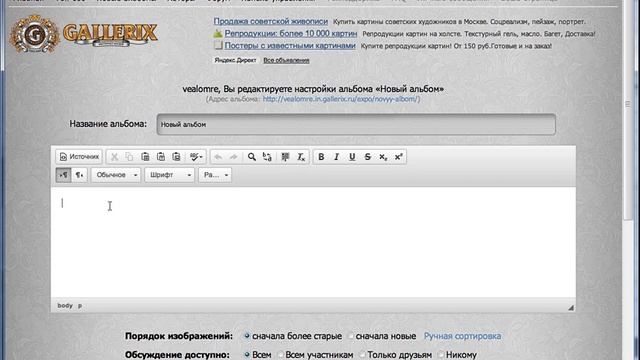Click the Undo arrow icon
This screenshot has width=640, height=360.
point(218,157)
